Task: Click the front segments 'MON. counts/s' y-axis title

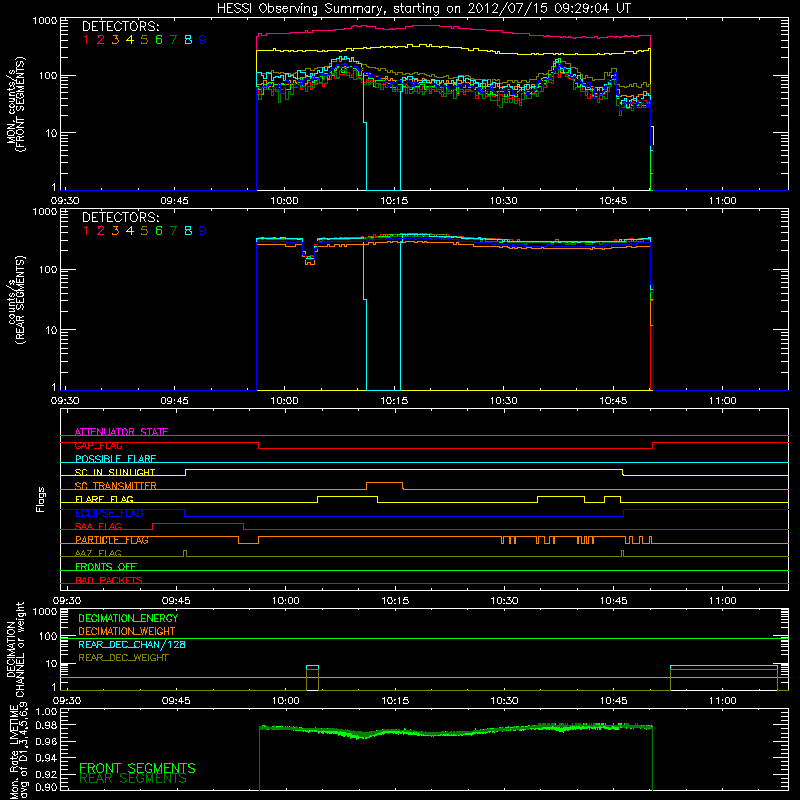Action: [x=15, y=105]
